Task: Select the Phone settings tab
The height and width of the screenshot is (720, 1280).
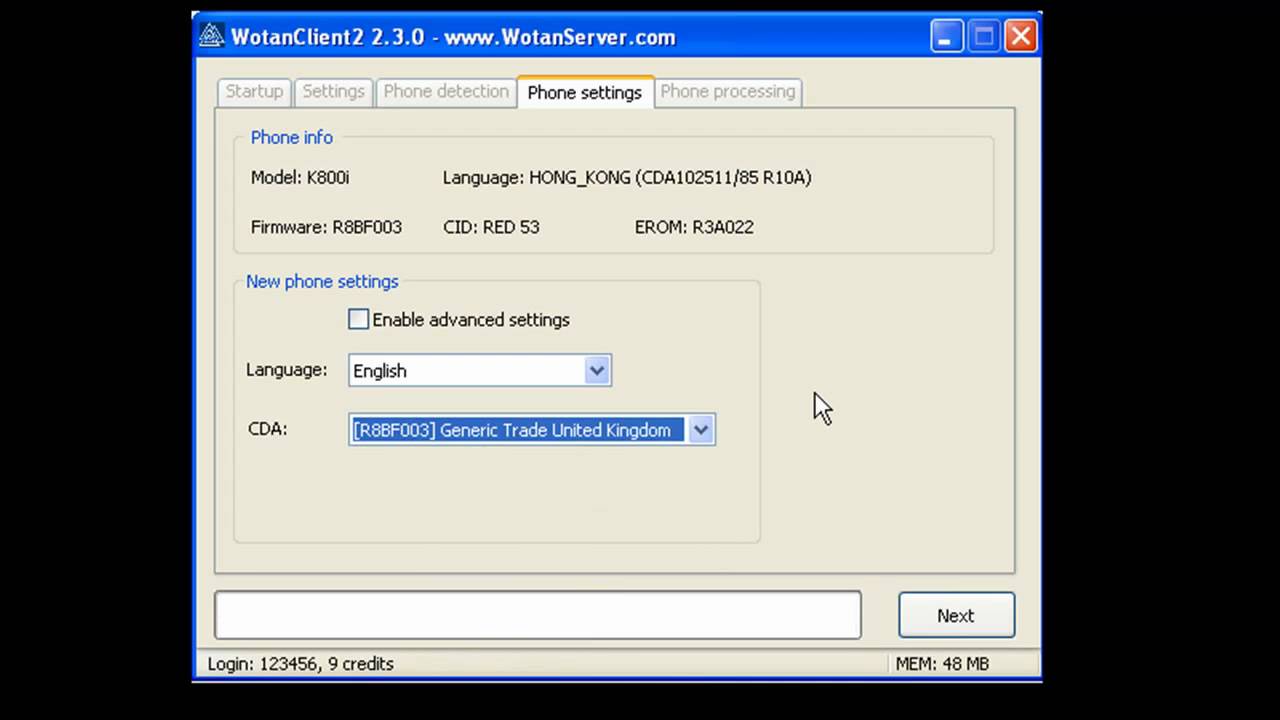Action: point(585,92)
